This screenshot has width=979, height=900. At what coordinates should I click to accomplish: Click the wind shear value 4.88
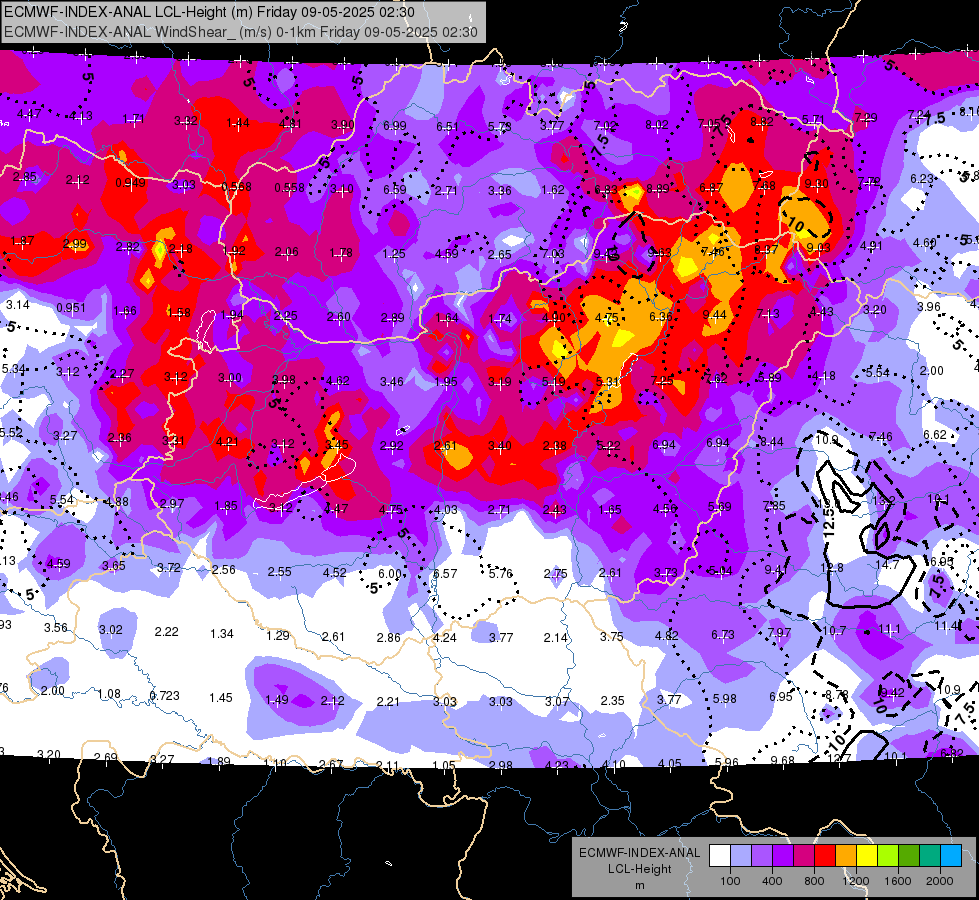click(117, 502)
